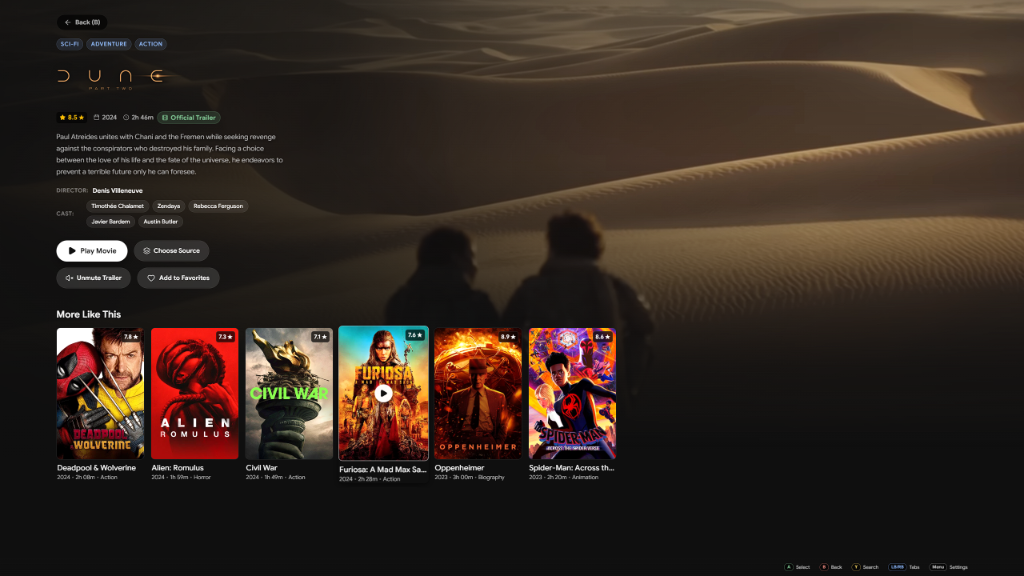Click the LB/RB Tabs controller hint
Image resolution: width=1024 pixels, height=576 pixels.
(x=904, y=567)
